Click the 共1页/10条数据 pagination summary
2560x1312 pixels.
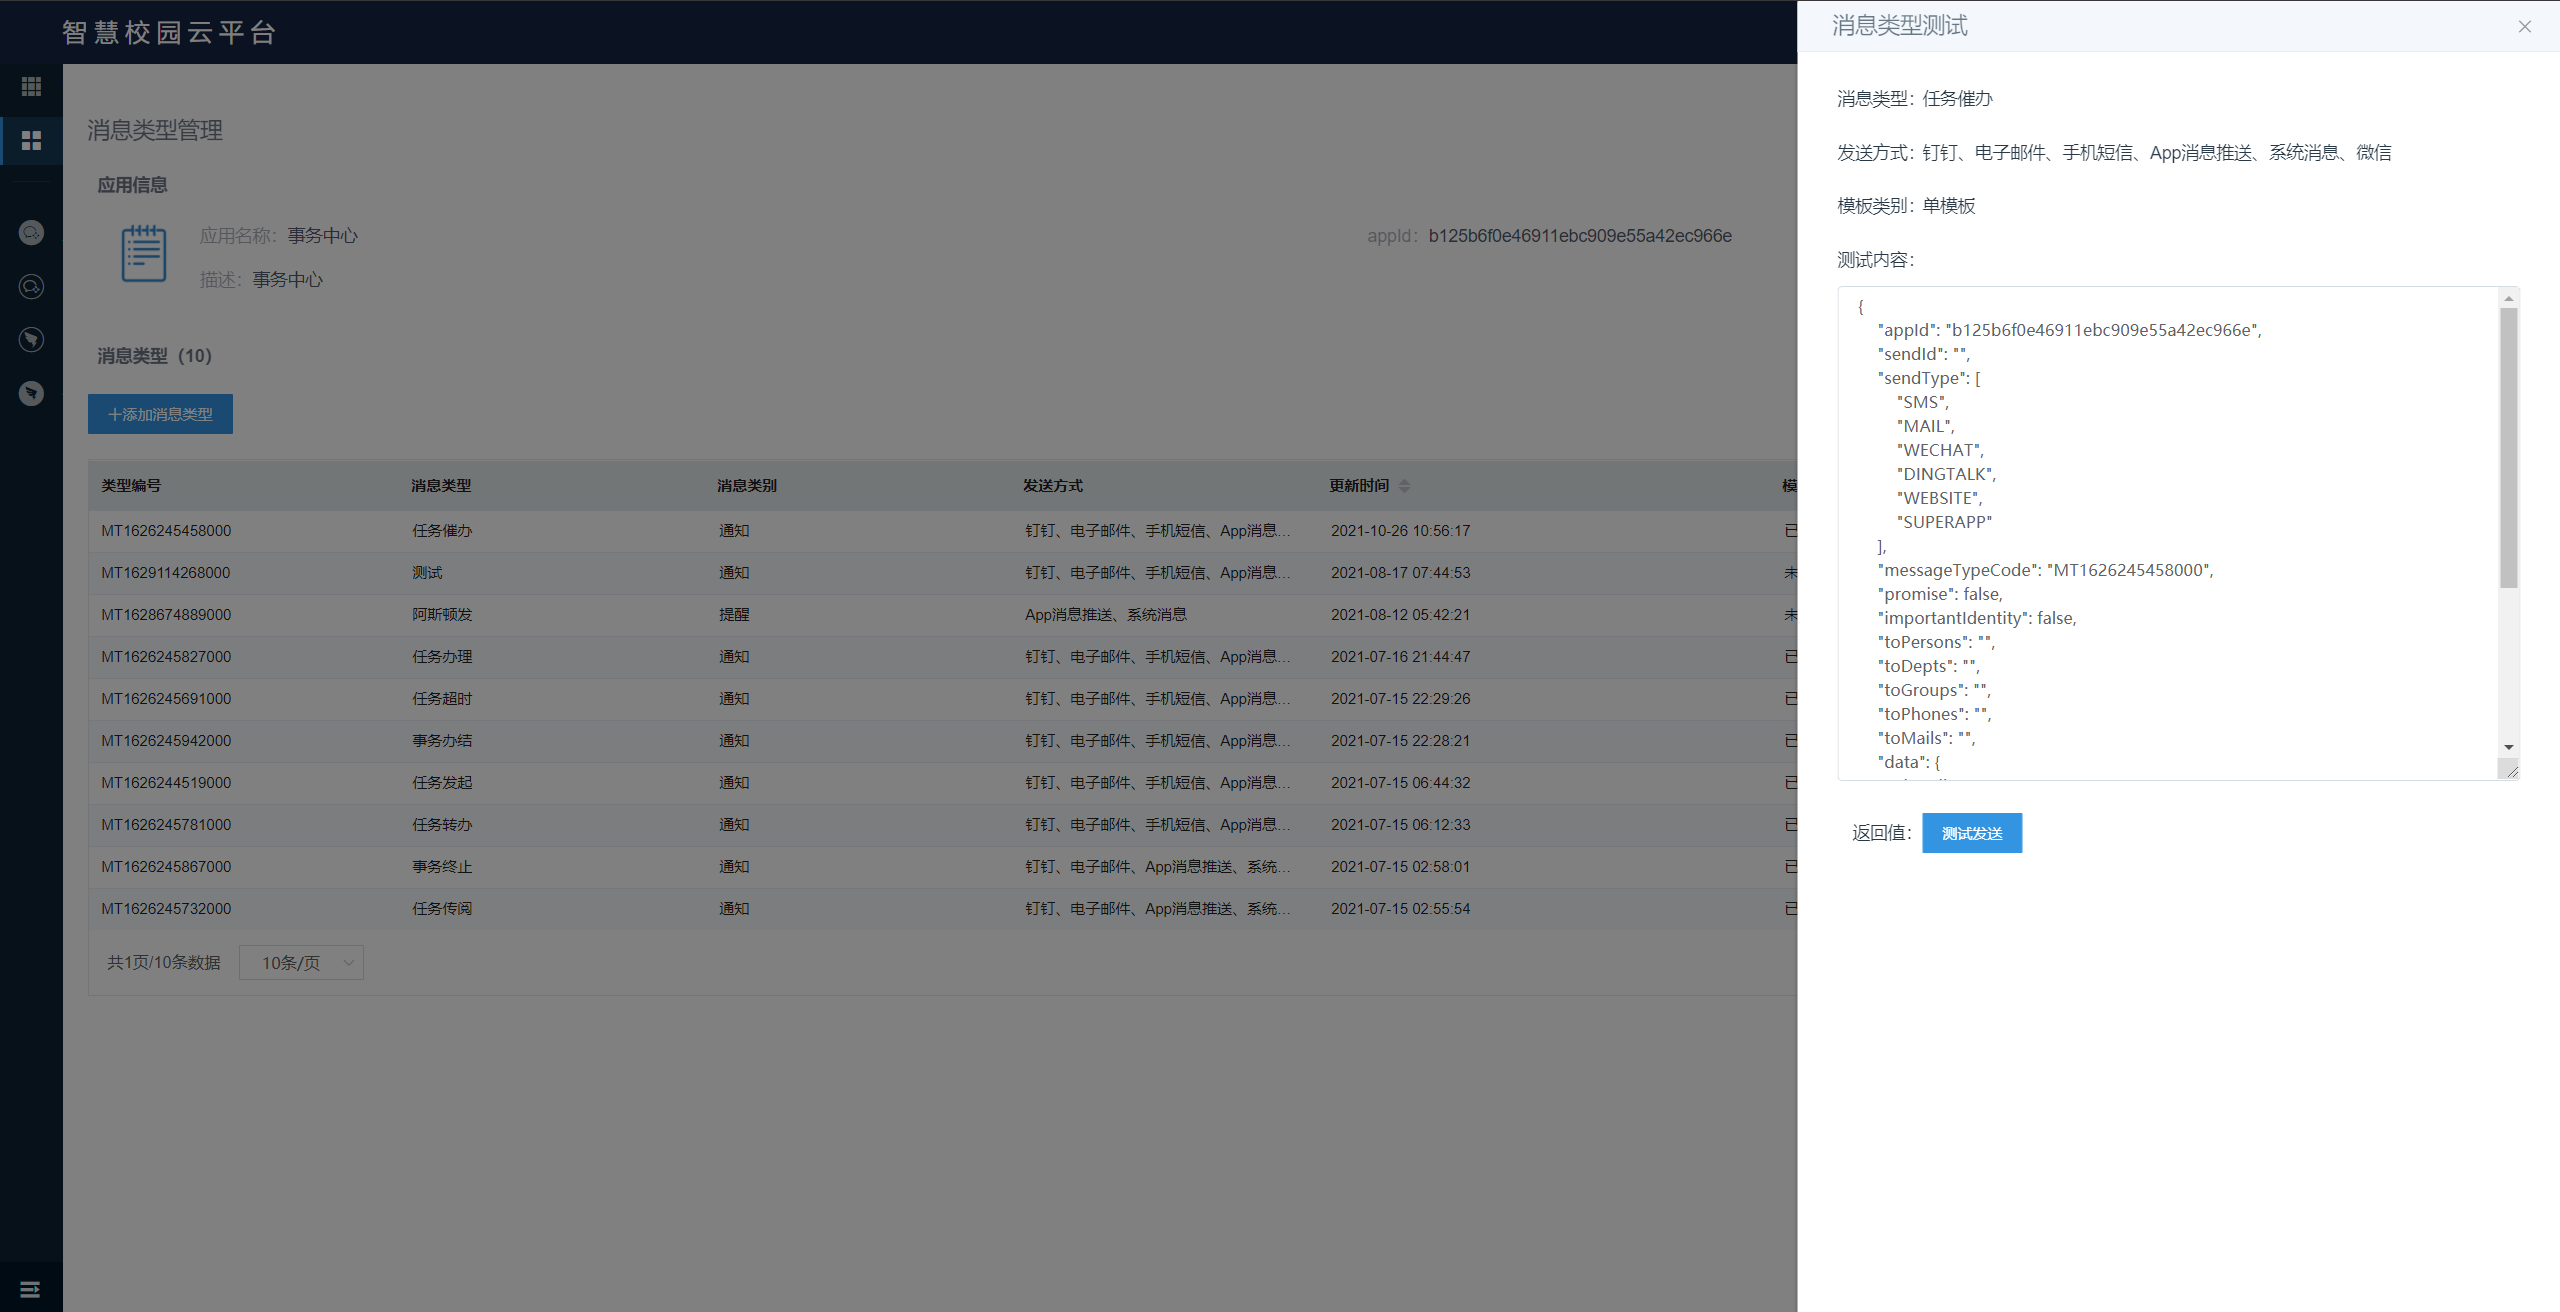[x=164, y=963]
